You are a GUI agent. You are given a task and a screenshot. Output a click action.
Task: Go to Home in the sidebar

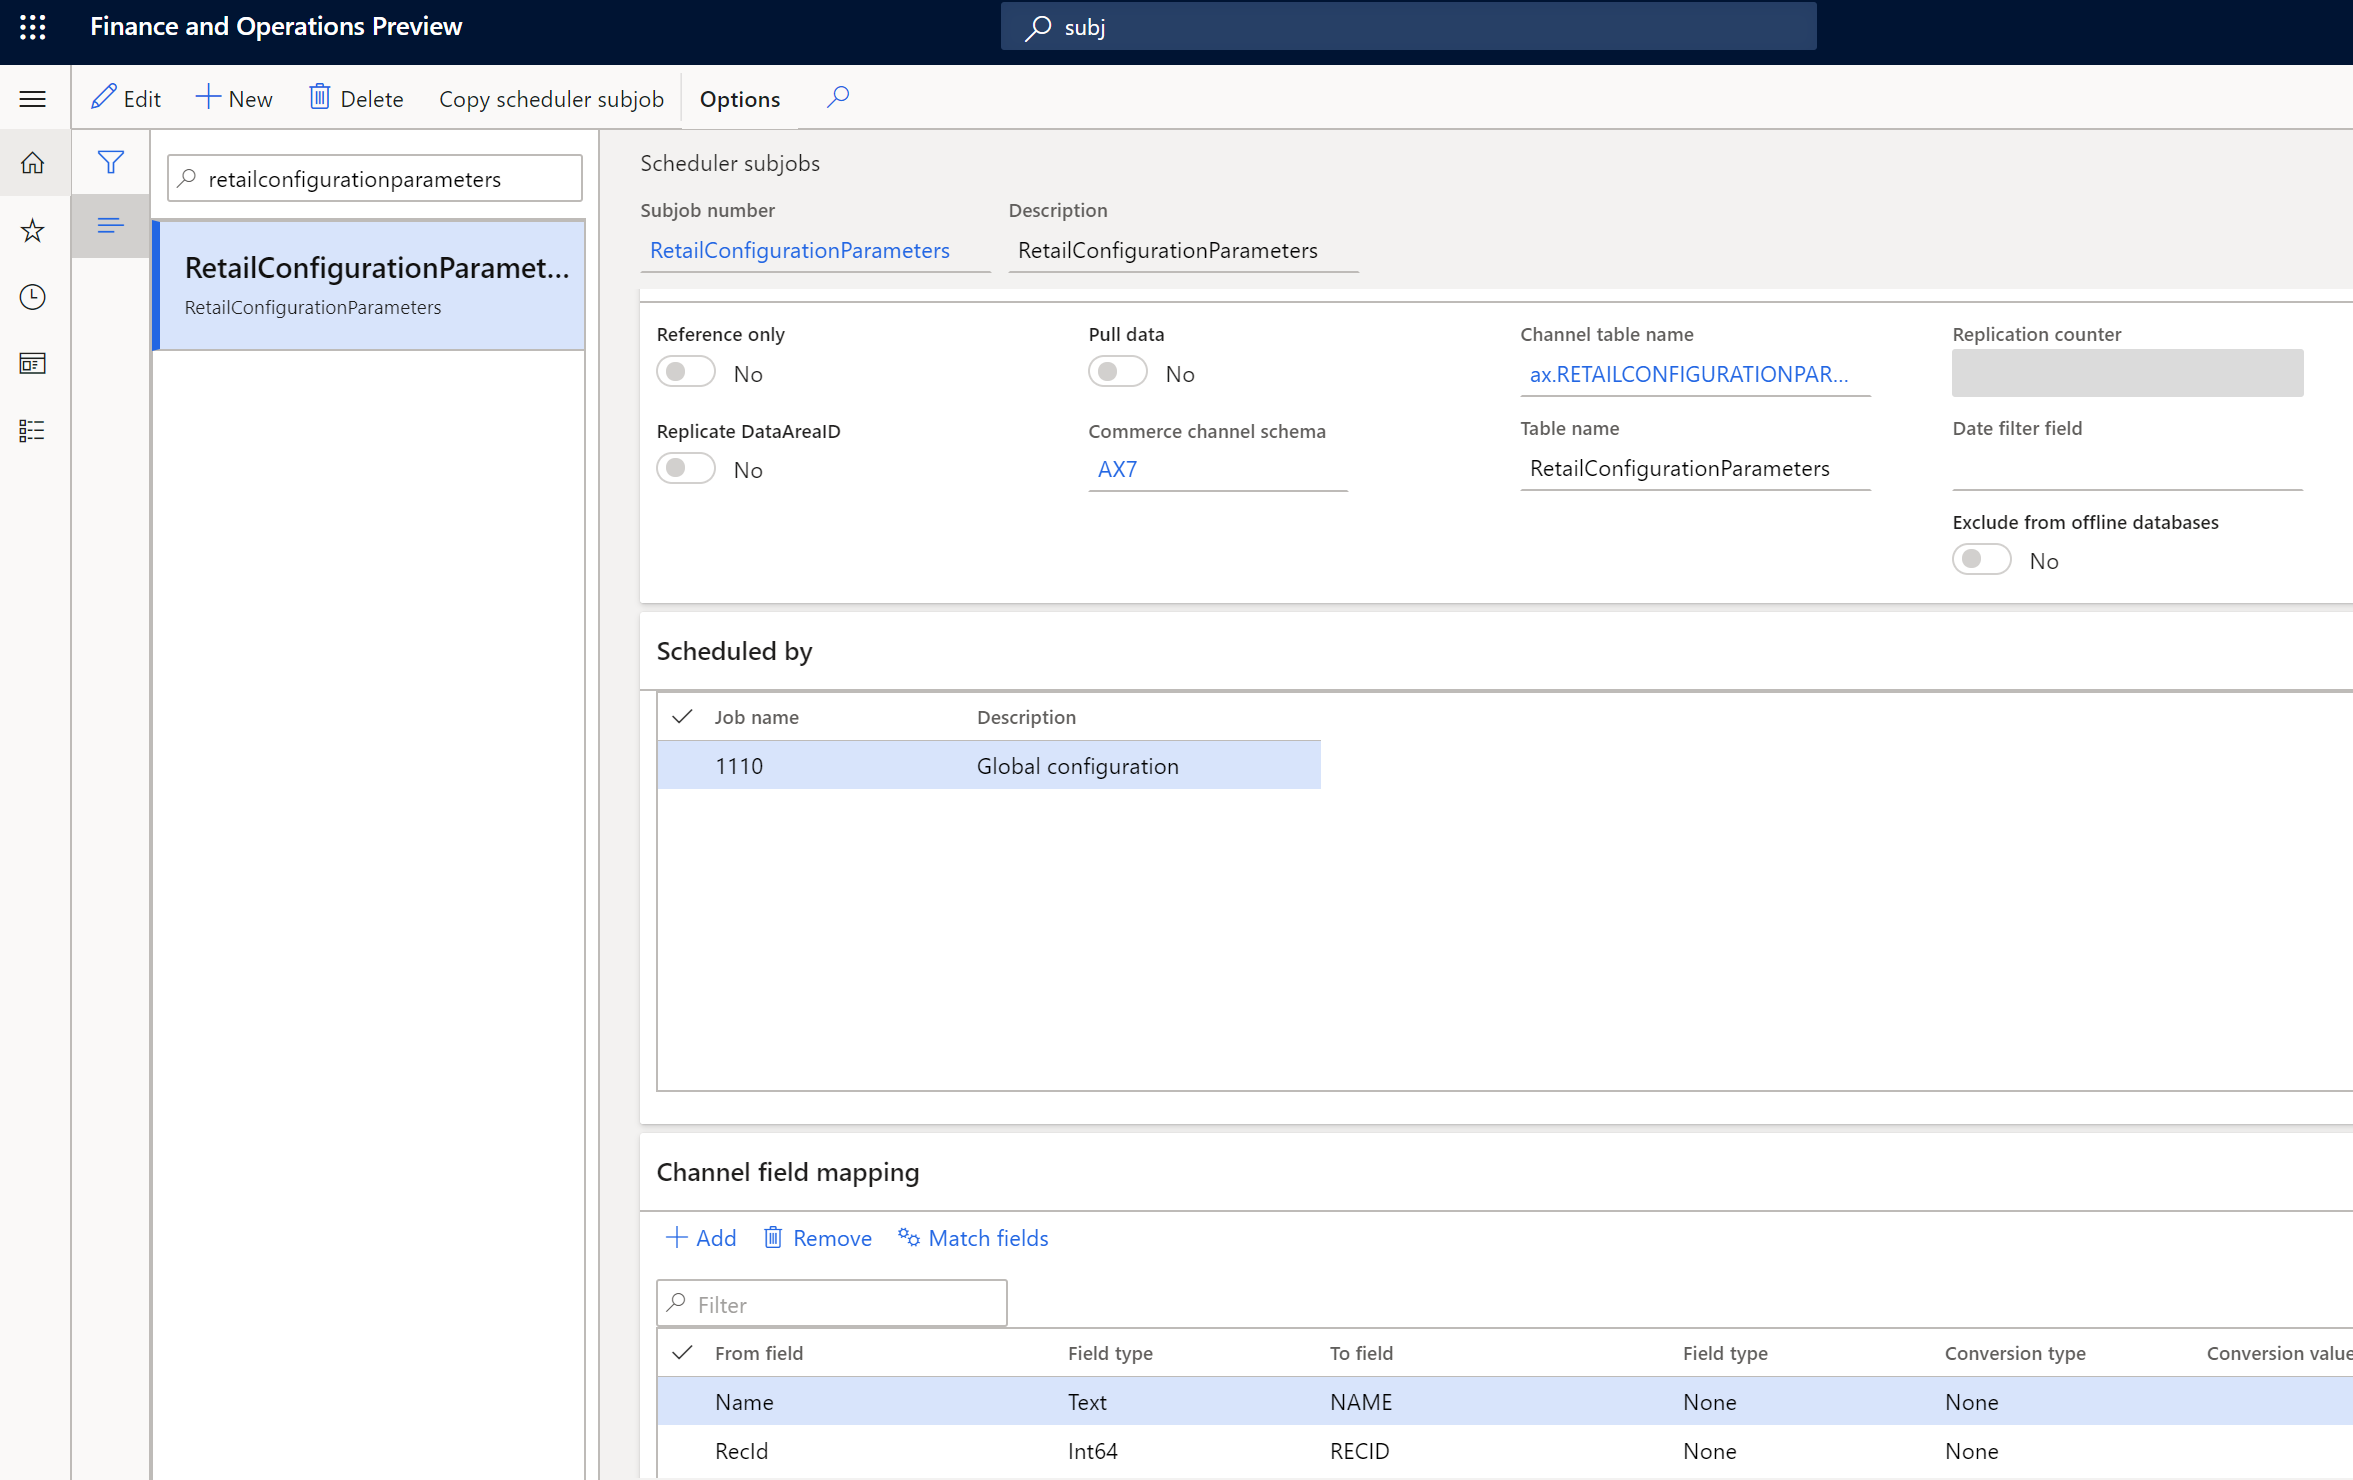tap(32, 162)
